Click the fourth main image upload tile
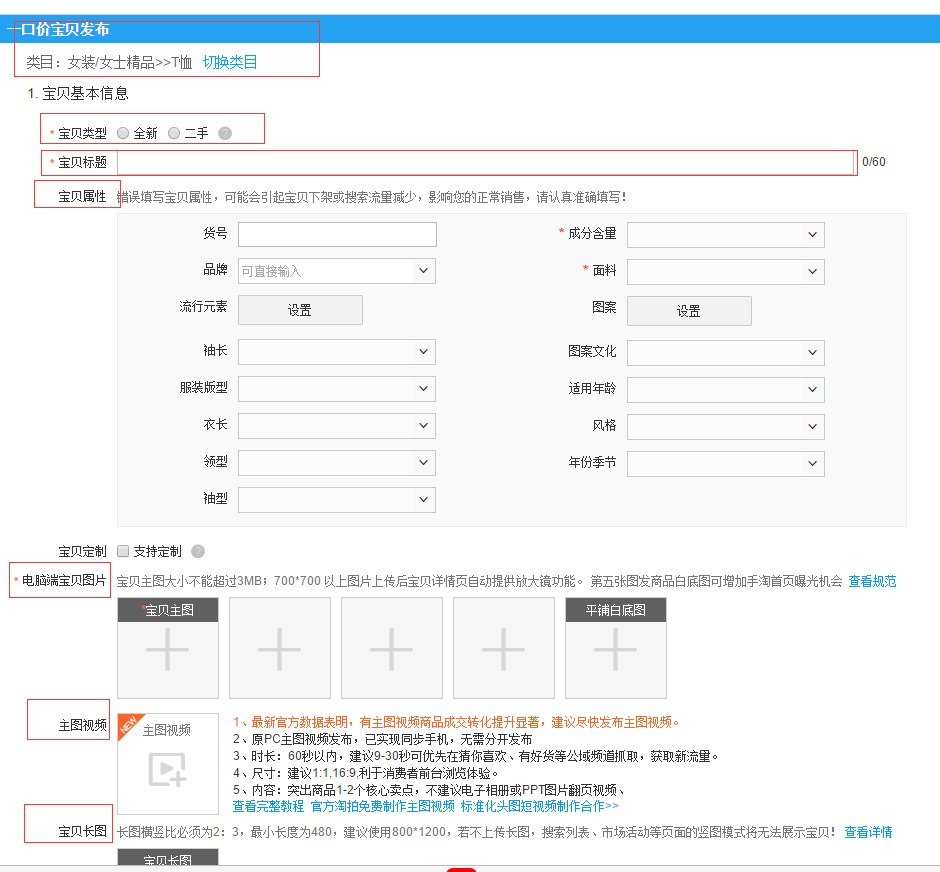 tap(503, 649)
